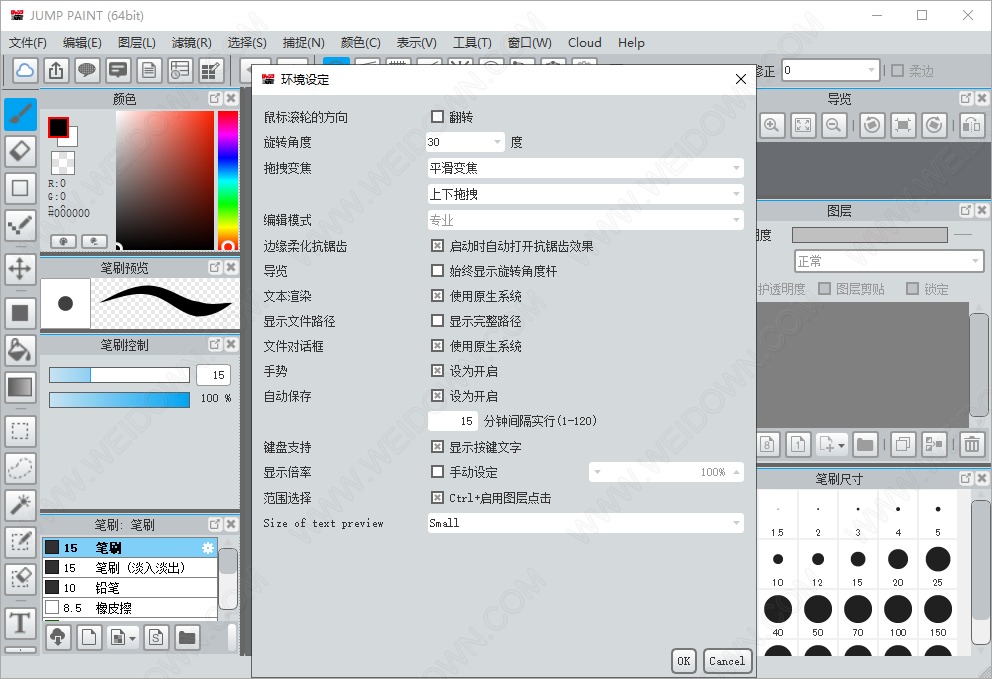Select brush size 100 preset

pyautogui.click(x=898, y=614)
